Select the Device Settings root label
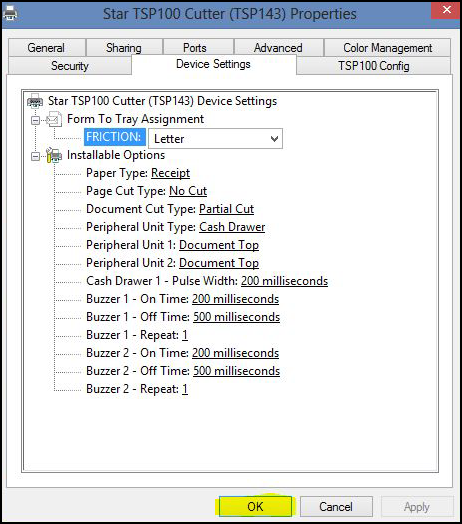This screenshot has height=524, width=462. point(162,101)
